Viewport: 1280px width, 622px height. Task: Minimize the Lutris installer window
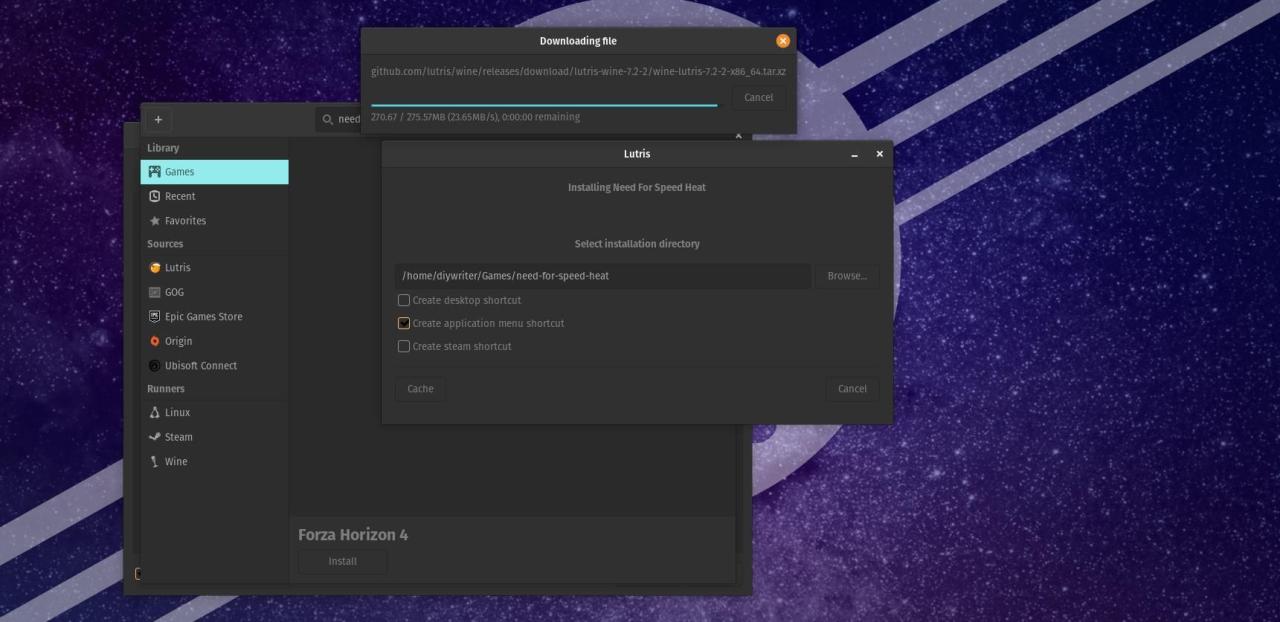coord(854,155)
